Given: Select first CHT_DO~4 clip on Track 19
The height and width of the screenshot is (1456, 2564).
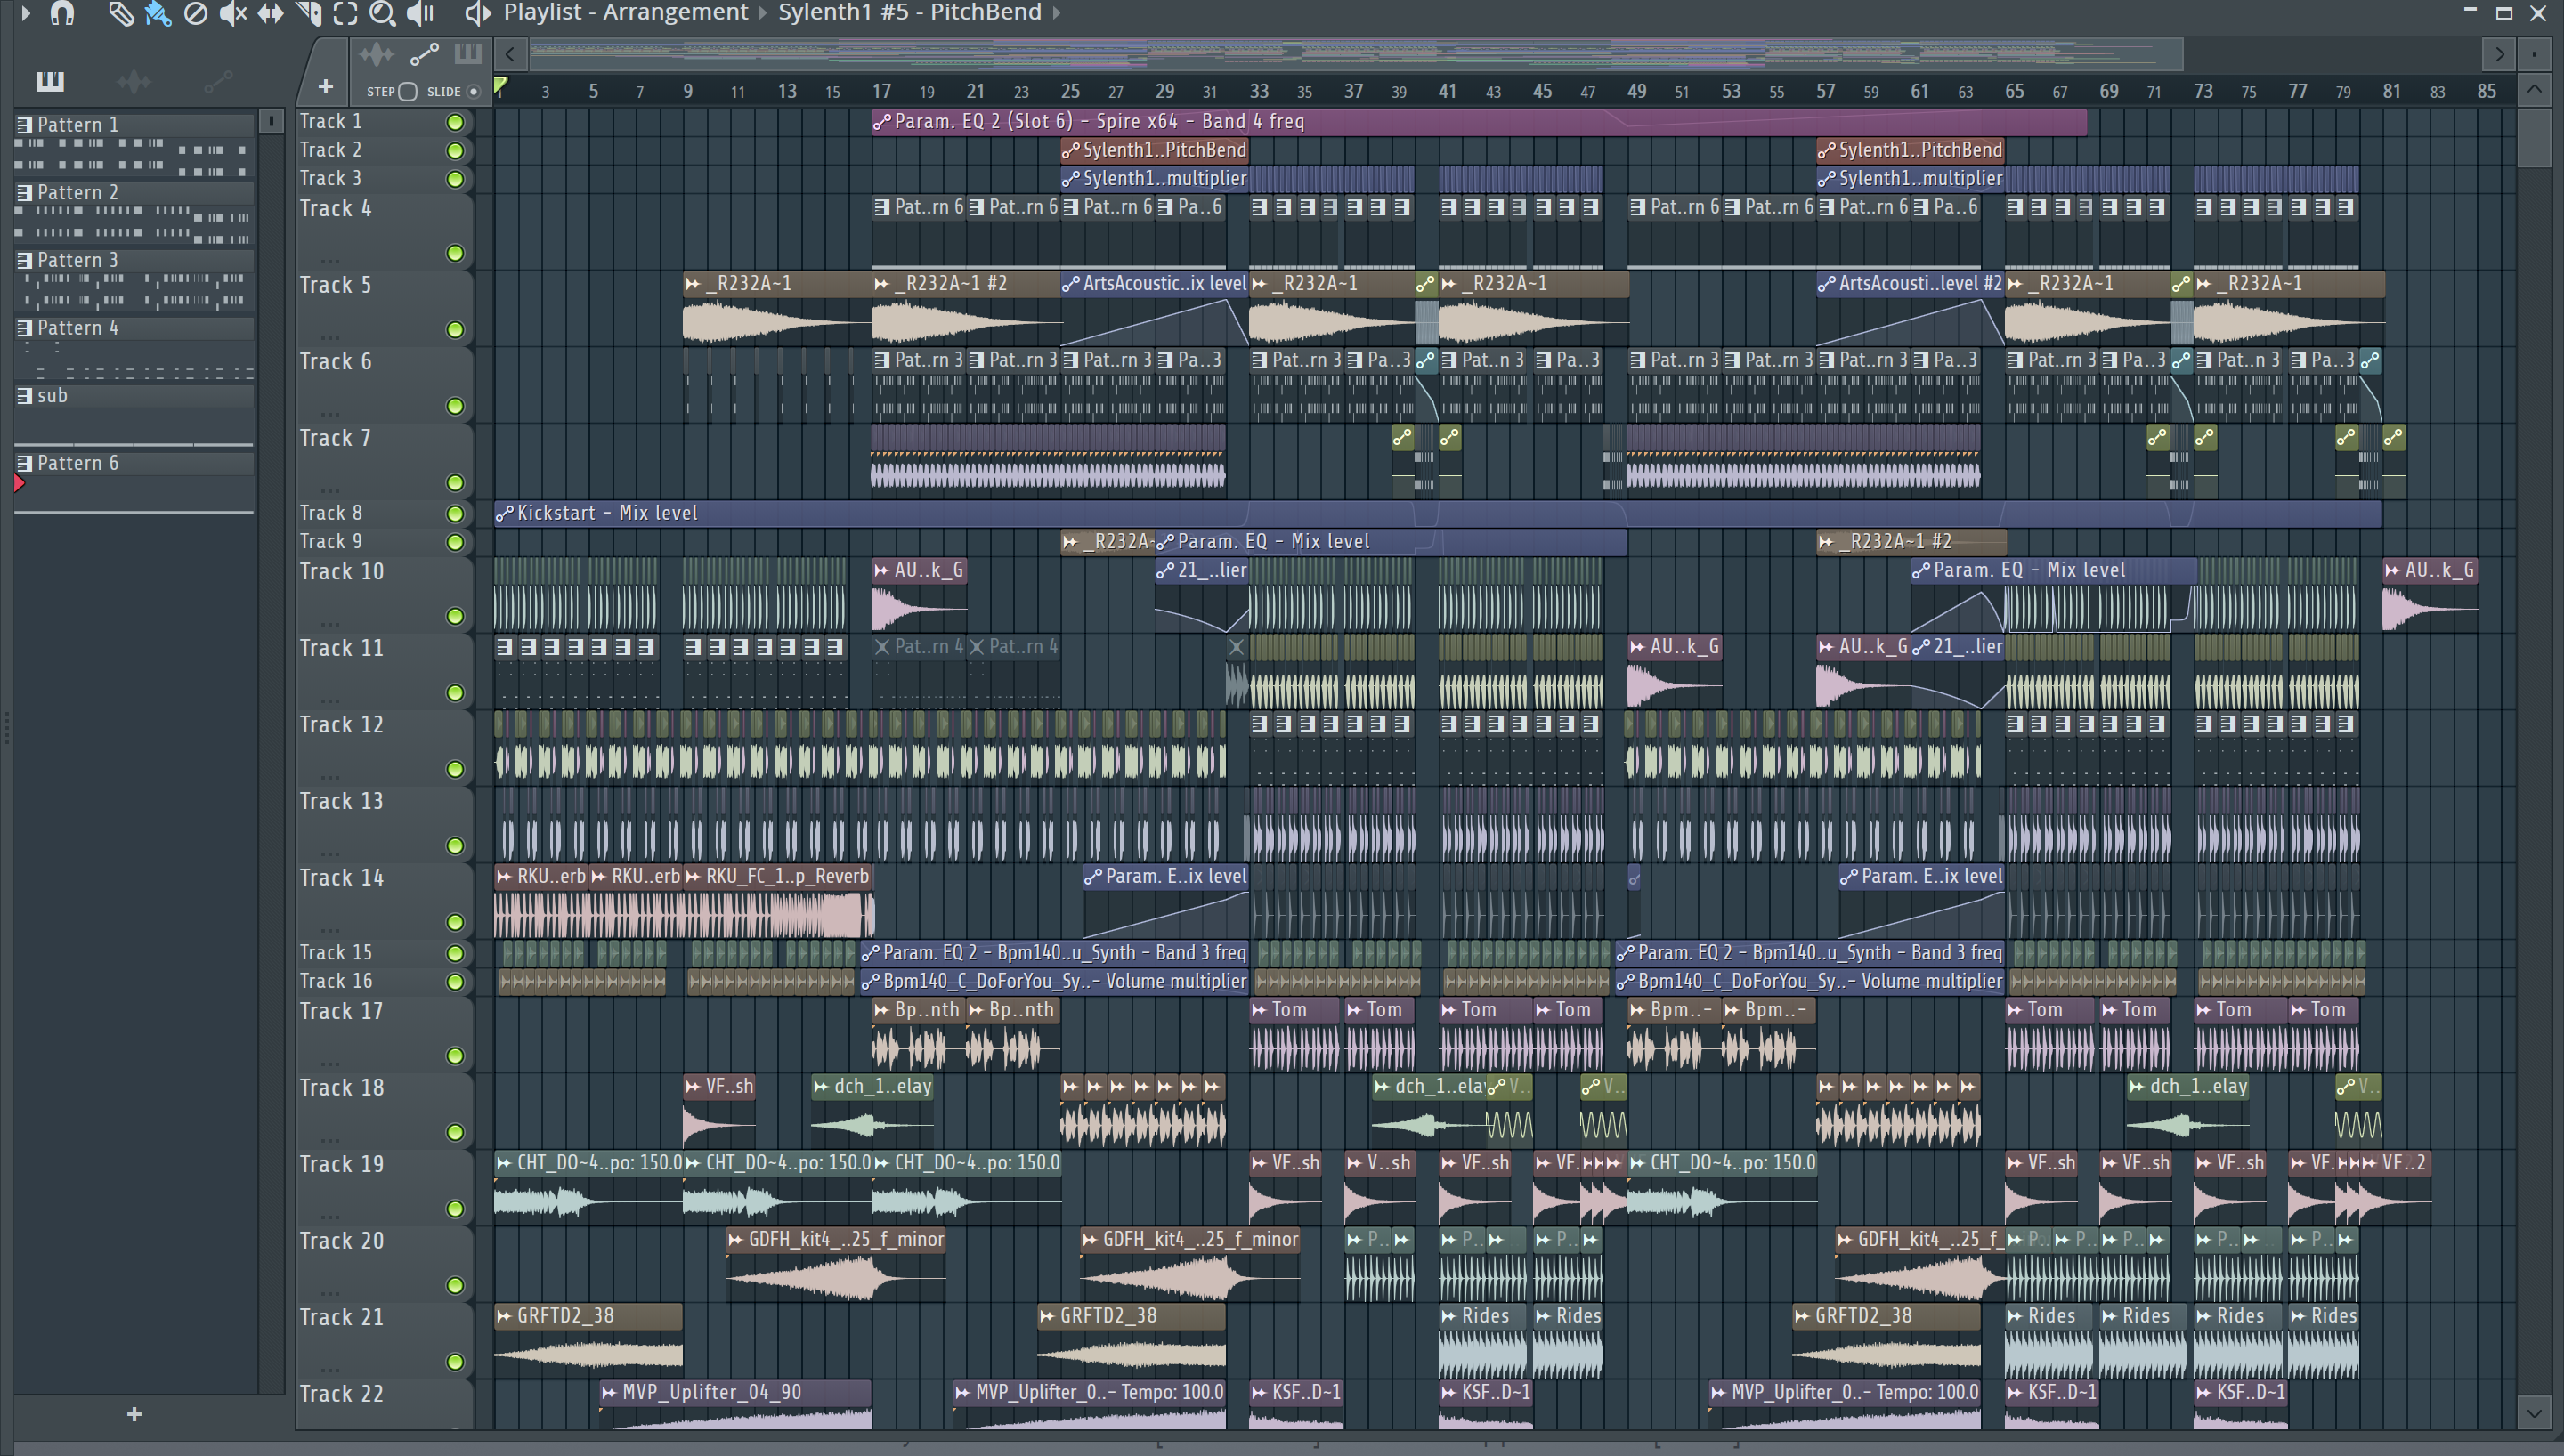Looking at the screenshot, I should pyautogui.click(x=588, y=1187).
